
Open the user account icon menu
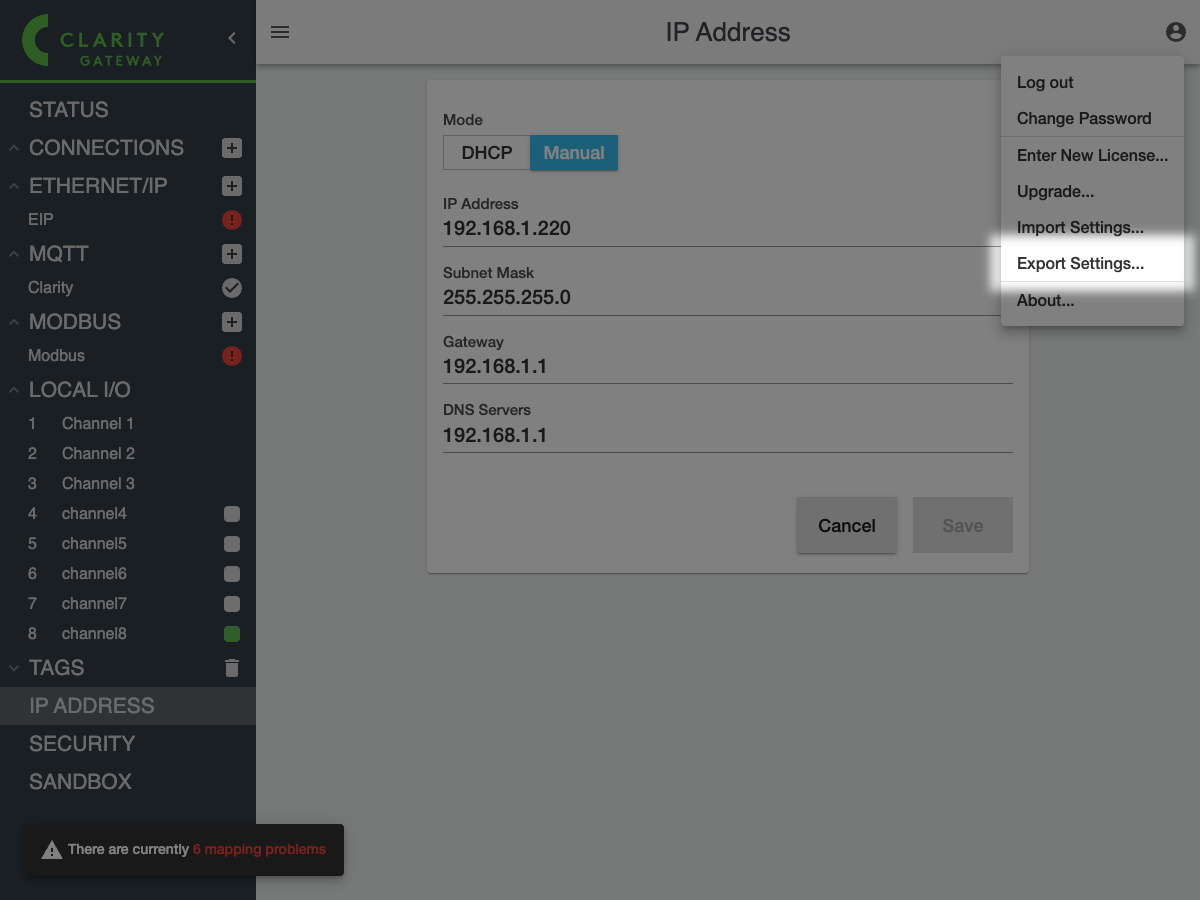tap(1175, 32)
